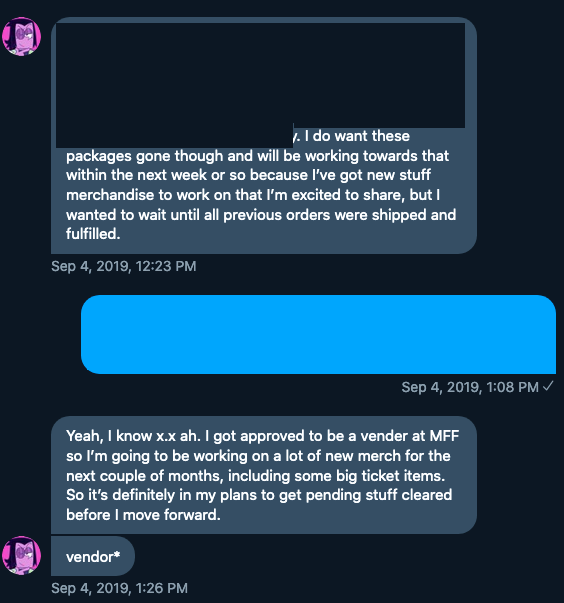
Task: Click the sender's avatar beside the first message
Action: tap(22, 37)
